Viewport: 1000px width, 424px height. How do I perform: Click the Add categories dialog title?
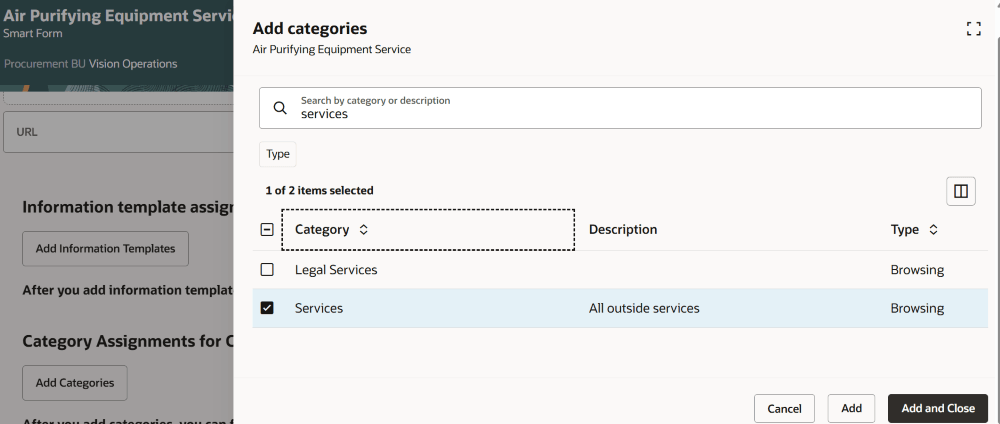pyautogui.click(x=310, y=28)
